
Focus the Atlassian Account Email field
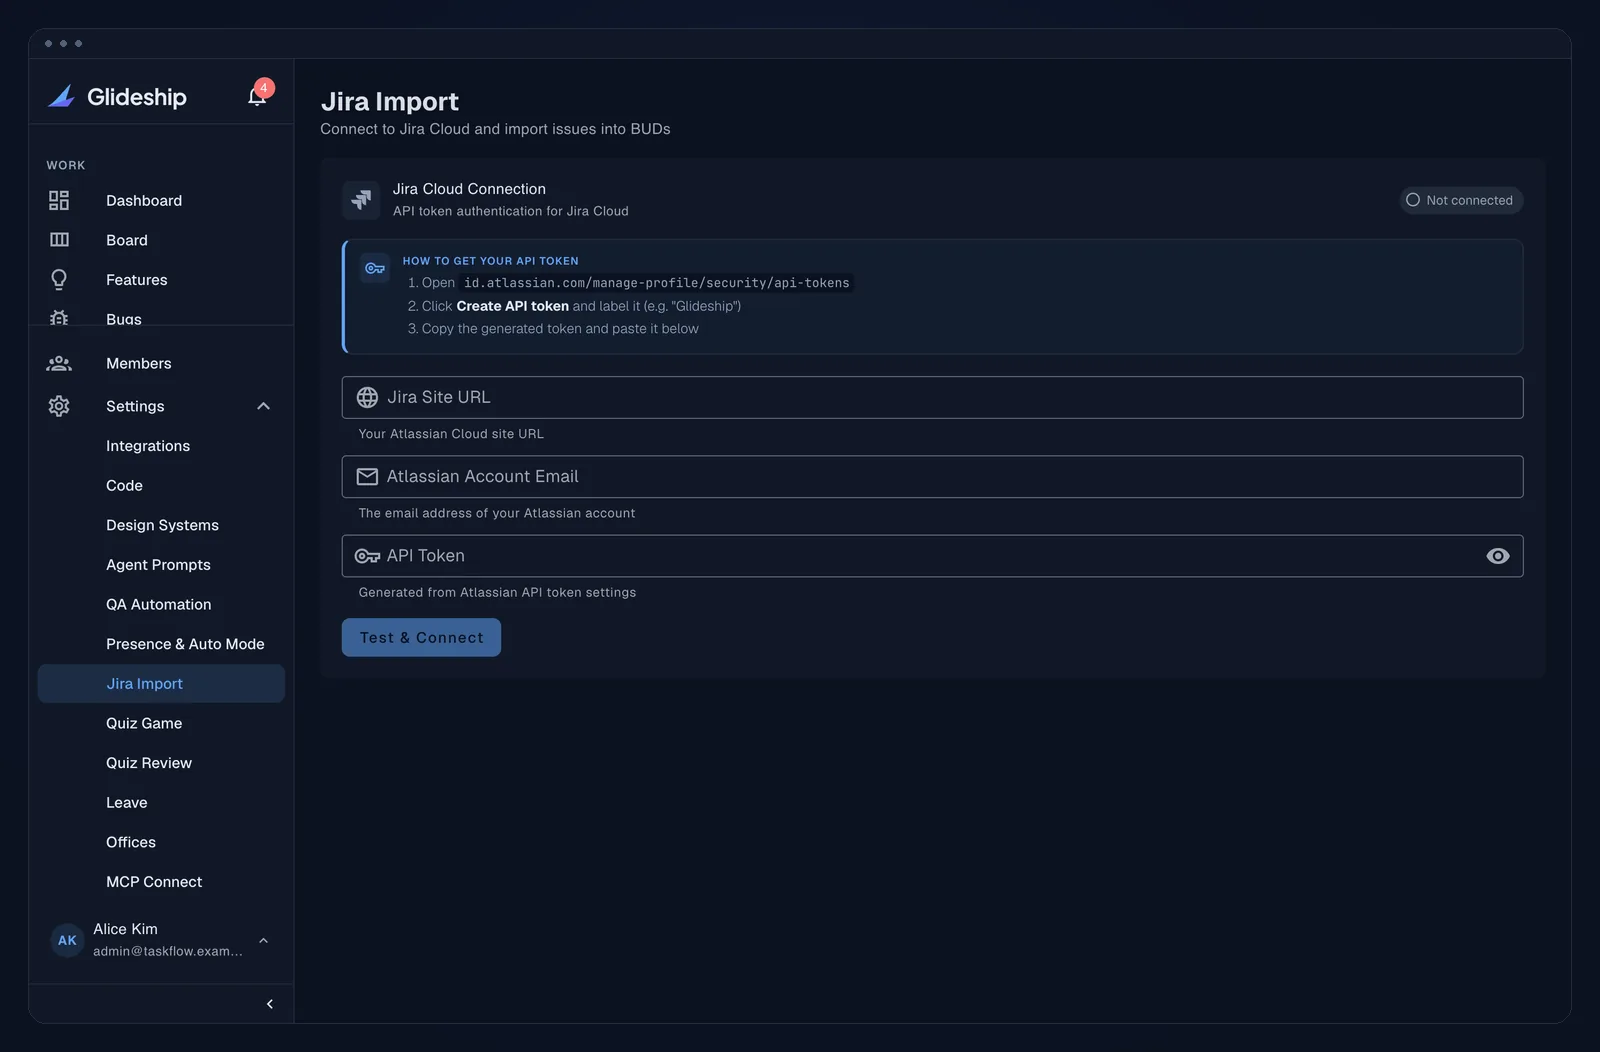point(932,477)
